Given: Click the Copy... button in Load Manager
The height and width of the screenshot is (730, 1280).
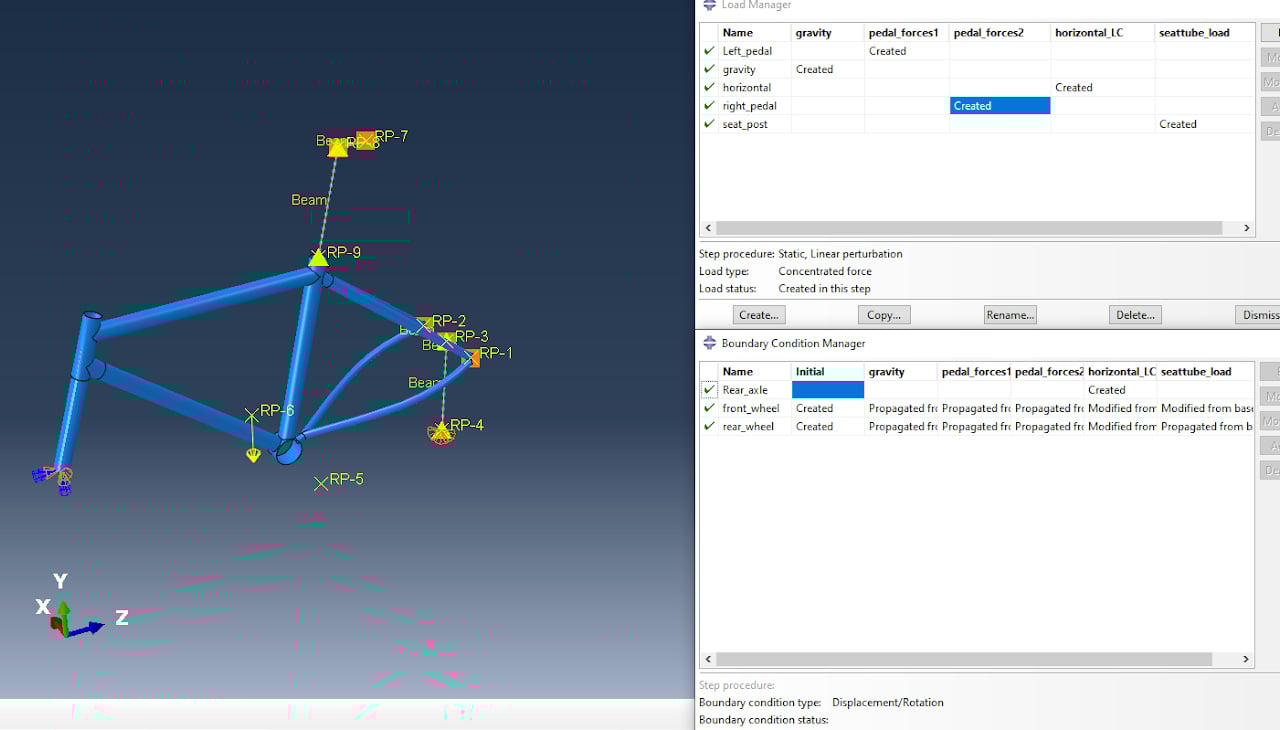Looking at the screenshot, I should tap(884, 314).
